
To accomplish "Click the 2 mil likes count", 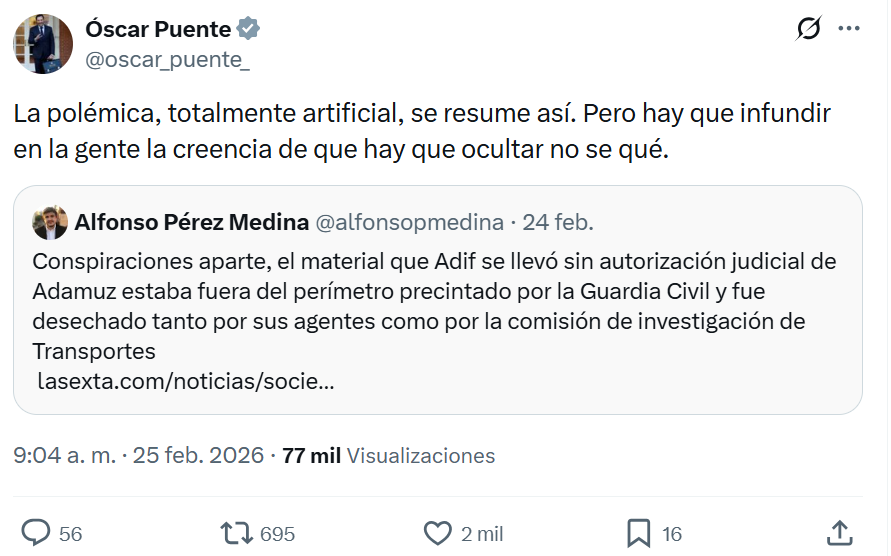I will point(482,534).
